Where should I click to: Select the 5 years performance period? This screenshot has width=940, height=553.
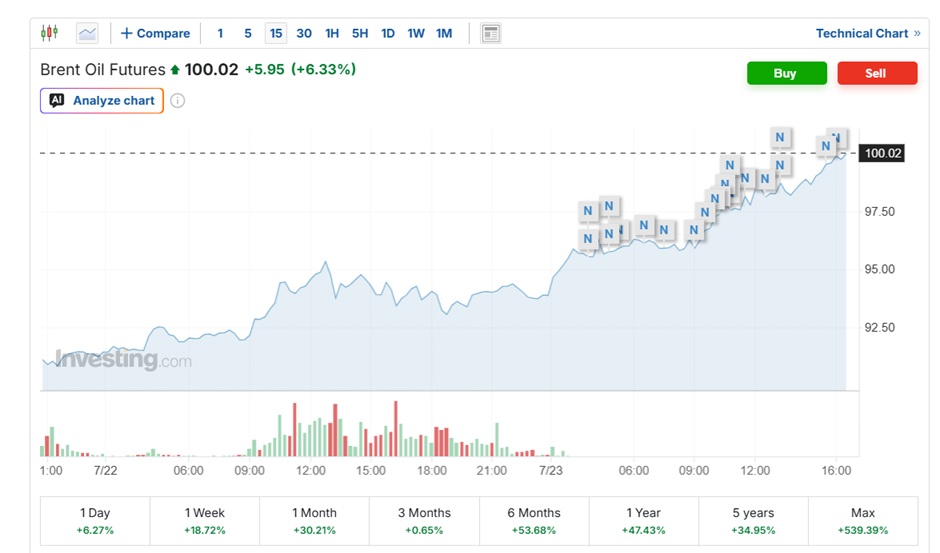pyautogui.click(x=753, y=521)
